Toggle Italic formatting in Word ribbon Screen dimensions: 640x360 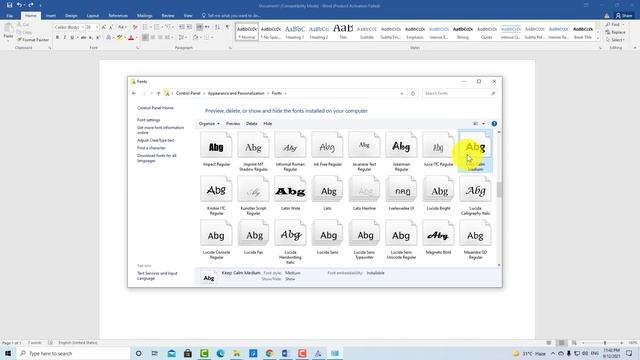[64, 38]
